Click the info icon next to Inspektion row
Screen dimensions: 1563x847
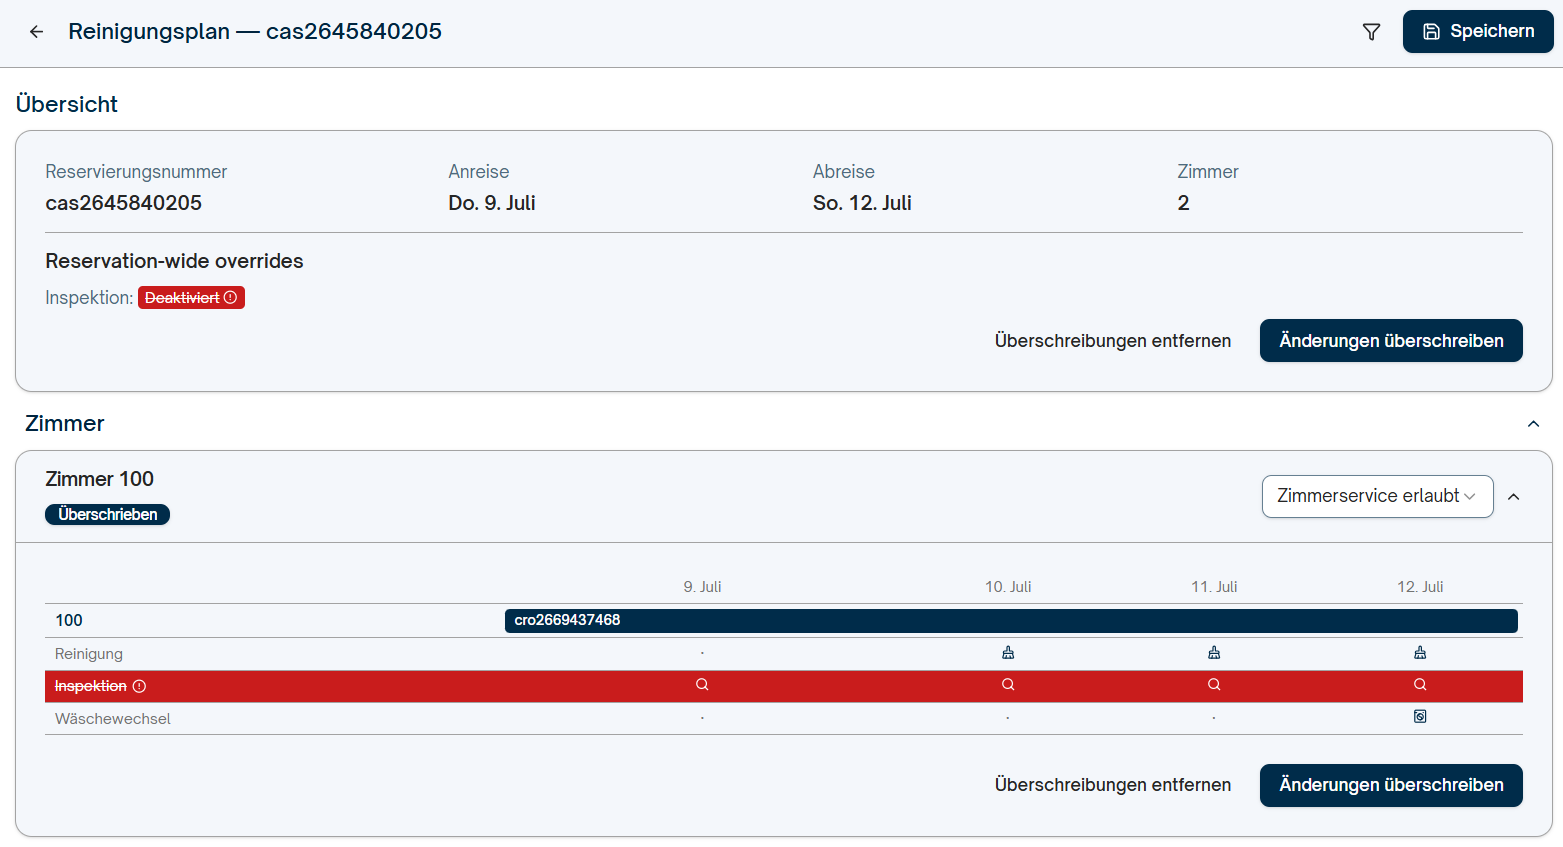[140, 686]
